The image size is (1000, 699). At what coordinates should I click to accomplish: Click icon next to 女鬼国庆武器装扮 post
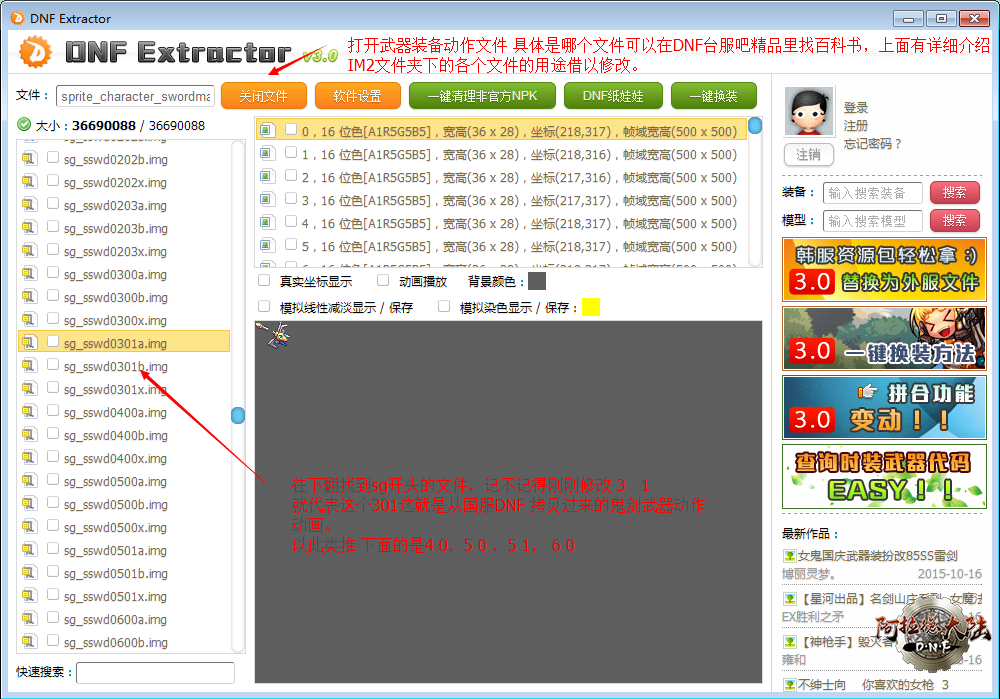pos(789,556)
